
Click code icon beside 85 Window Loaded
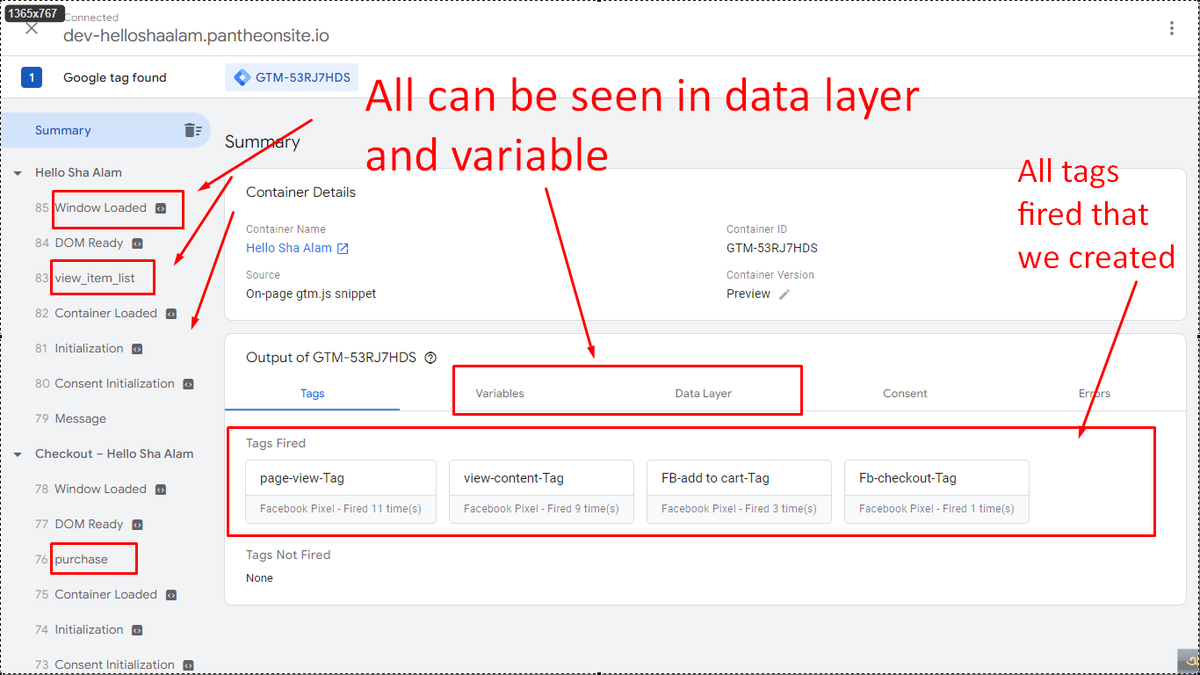coord(160,208)
